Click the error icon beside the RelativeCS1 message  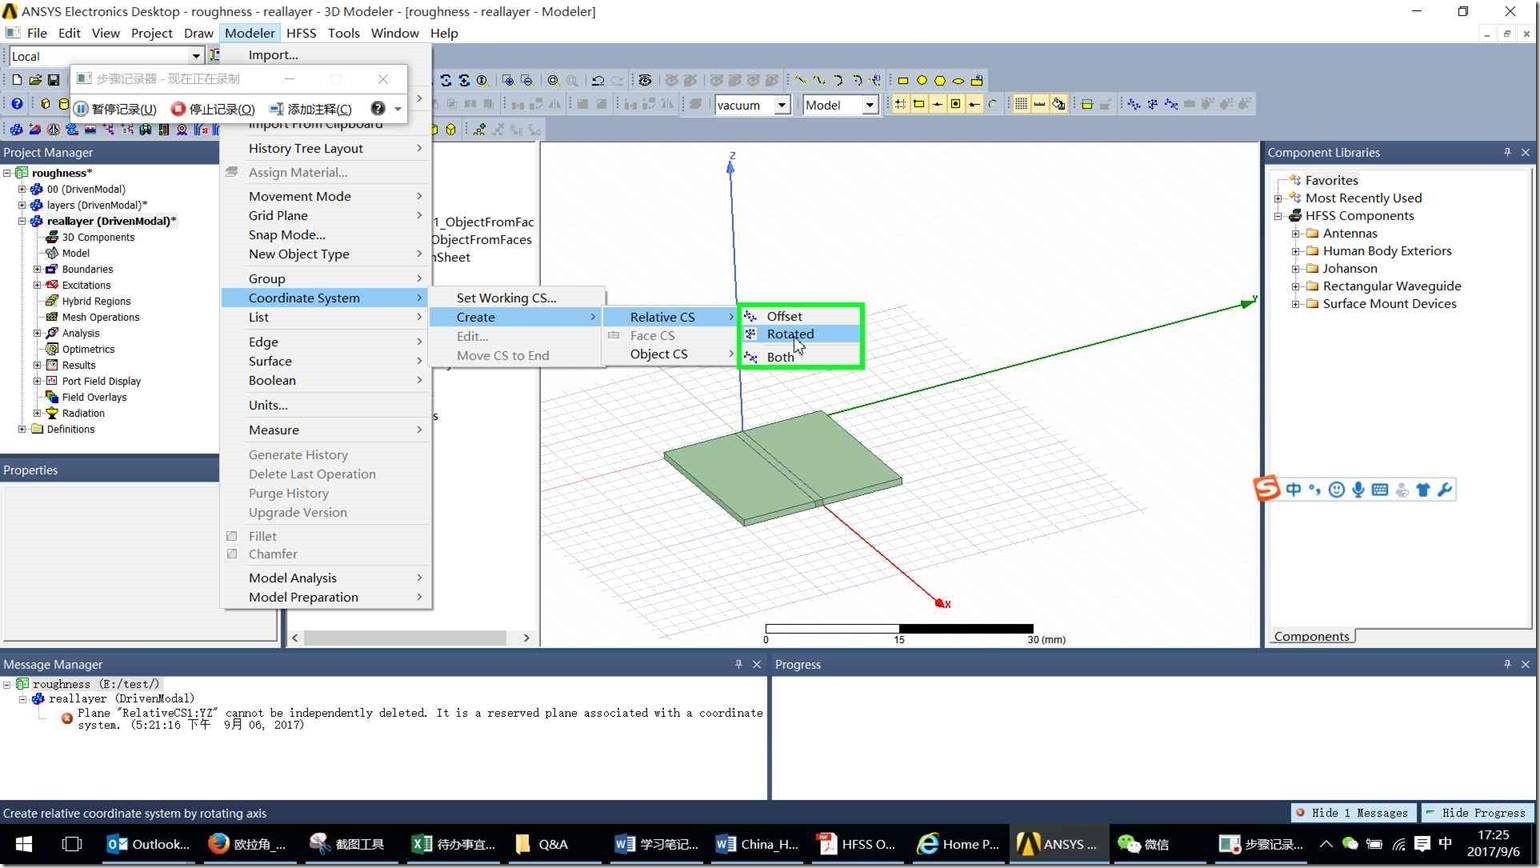pyautogui.click(x=67, y=719)
